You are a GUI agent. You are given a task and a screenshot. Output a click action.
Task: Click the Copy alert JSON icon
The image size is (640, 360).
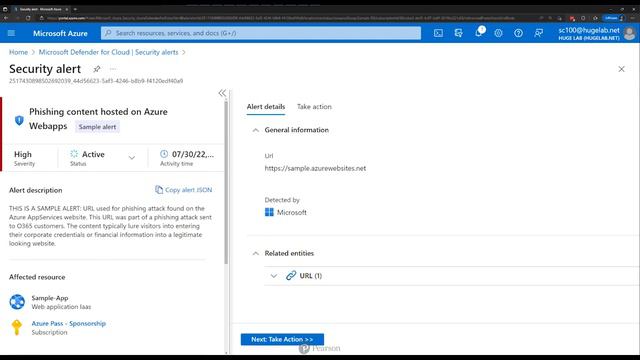(x=159, y=190)
